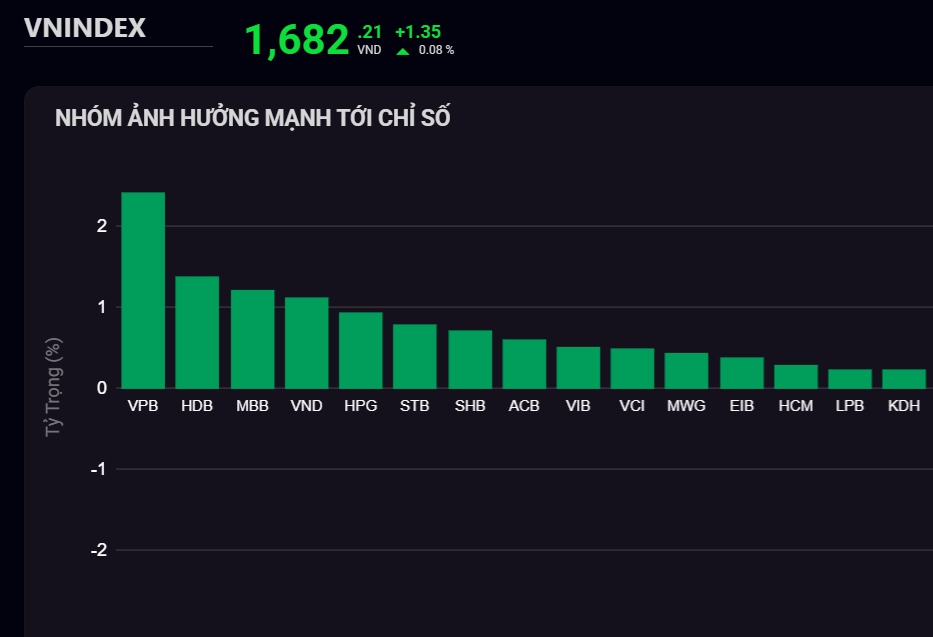Click the STB ticker label below the axis
This screenshot has height=637, width=933.
pos(415,406)
